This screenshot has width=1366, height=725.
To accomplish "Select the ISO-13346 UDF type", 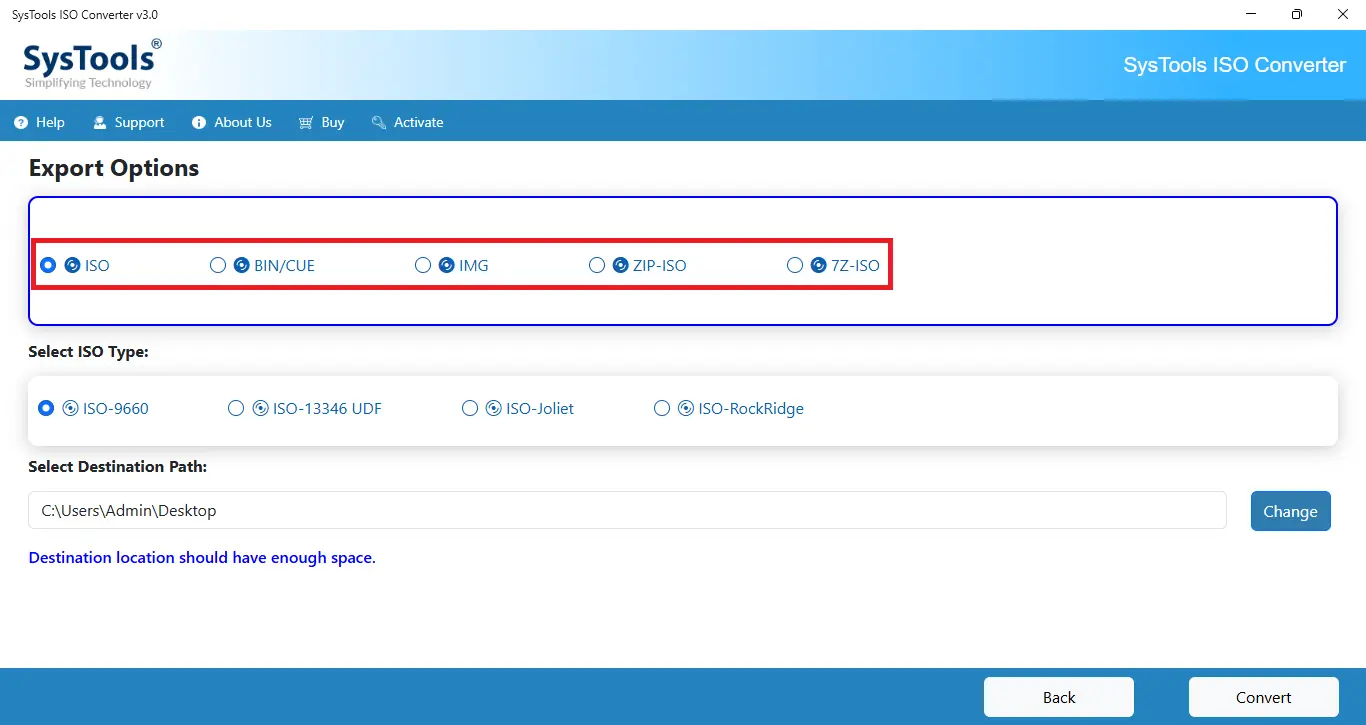I will 236,408.
